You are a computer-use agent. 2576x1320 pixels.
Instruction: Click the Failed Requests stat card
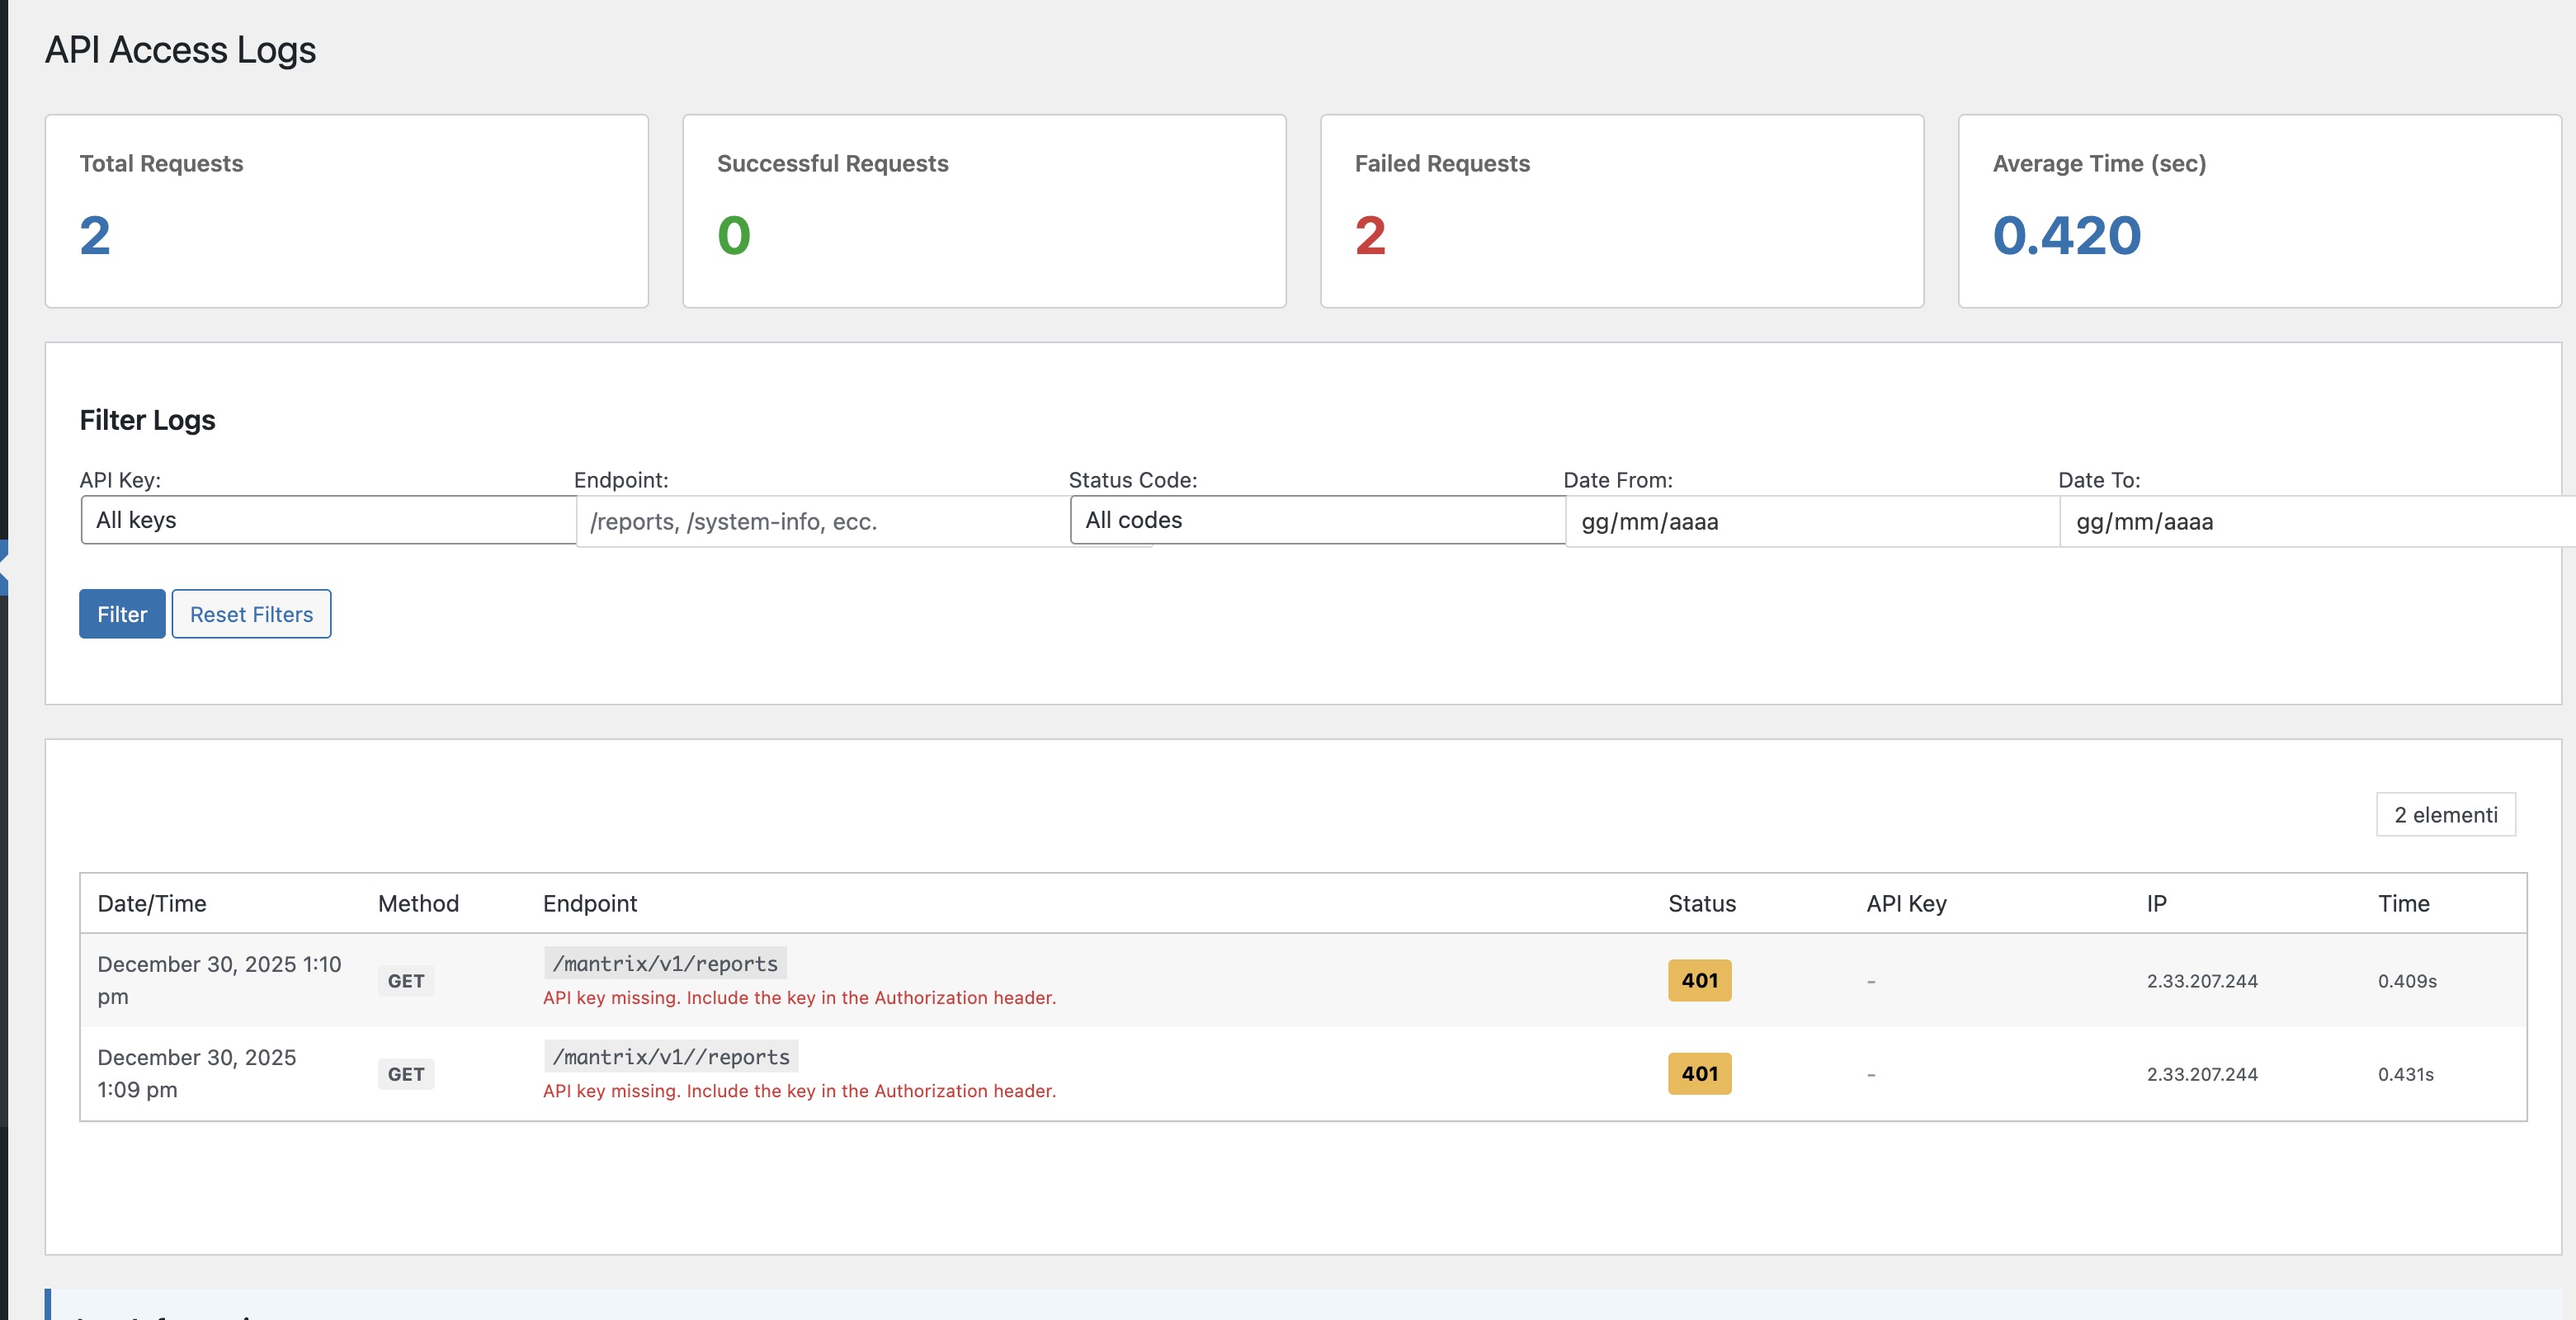[1621, 211]
